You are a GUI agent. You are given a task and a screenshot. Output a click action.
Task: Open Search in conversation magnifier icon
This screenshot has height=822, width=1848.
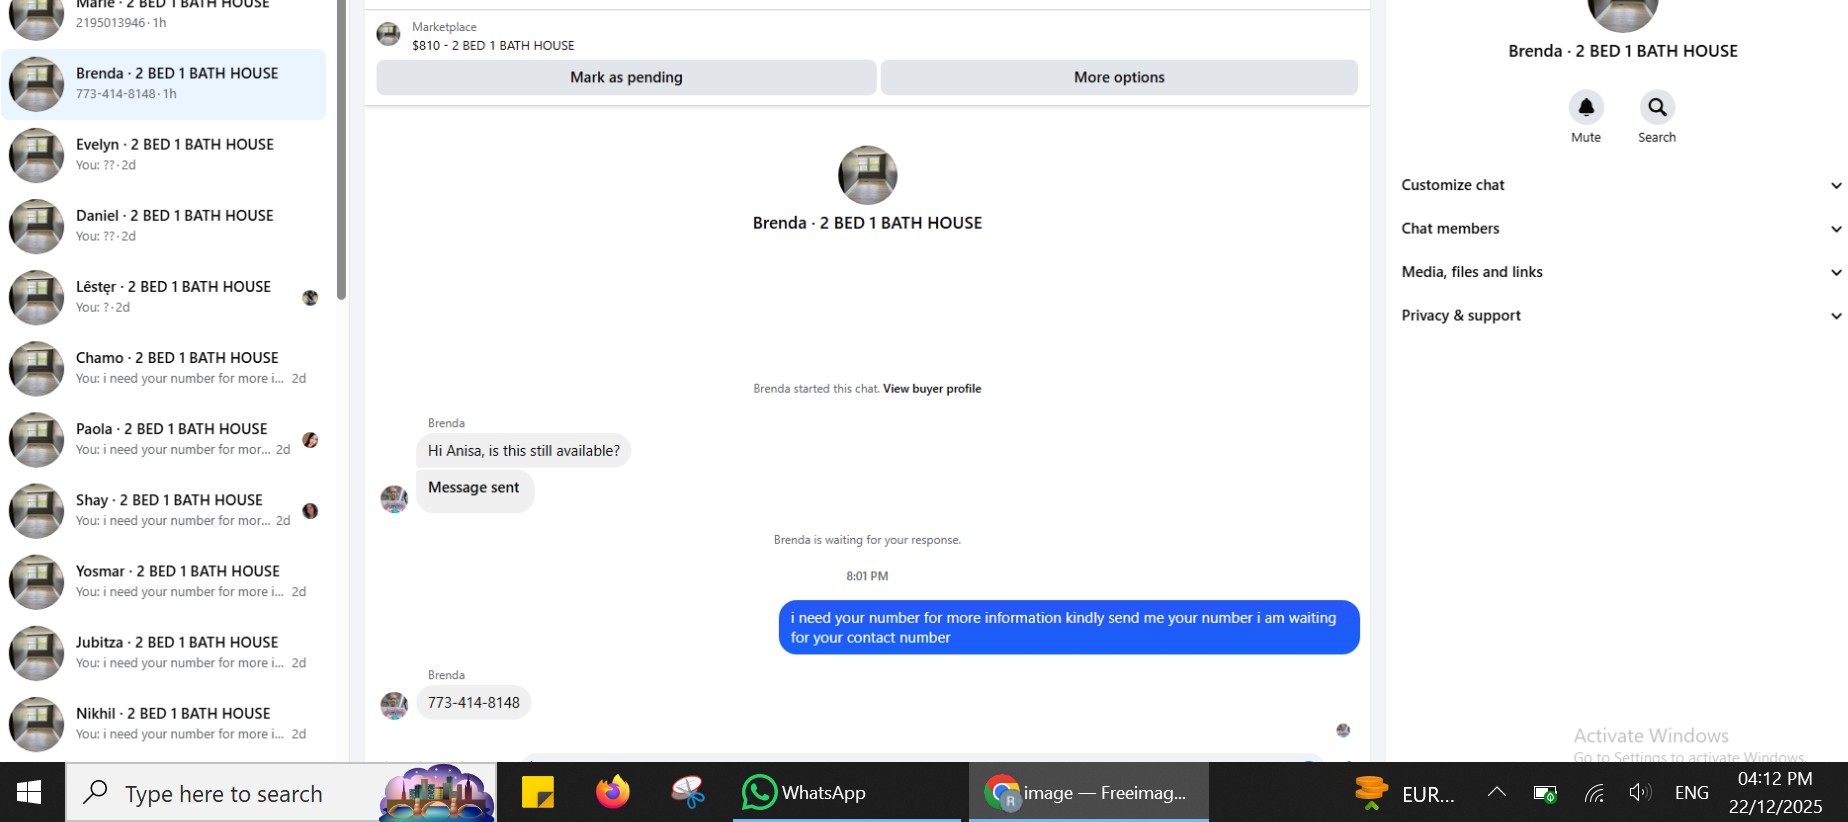coord(1657,107)
